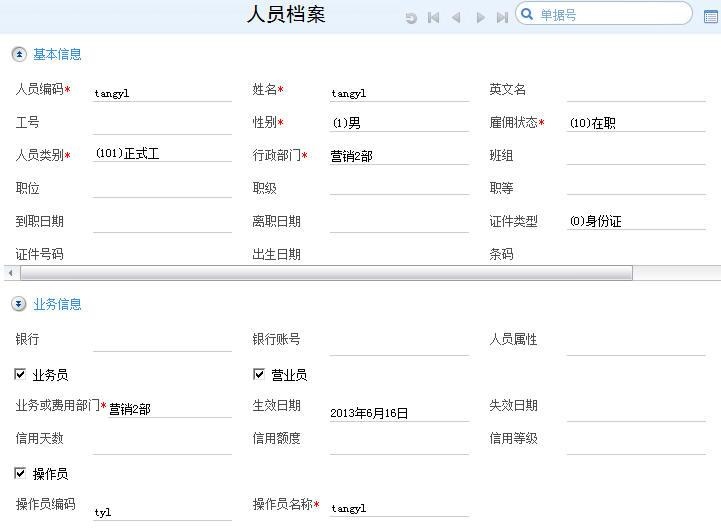Click the 班组 field
721x529 pixels.
pos(636,155)
